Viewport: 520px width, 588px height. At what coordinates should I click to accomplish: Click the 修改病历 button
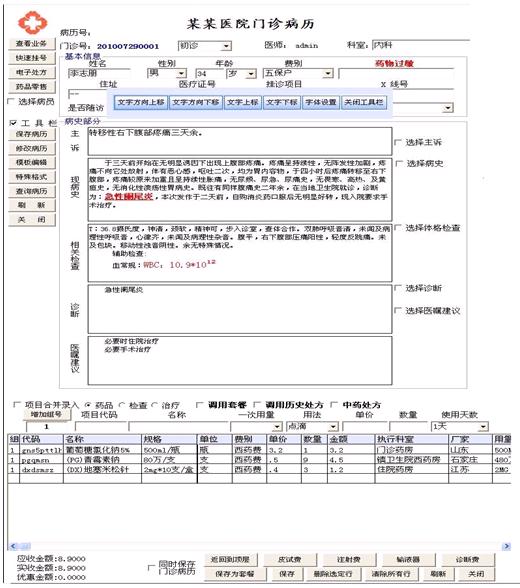(31, 148)
